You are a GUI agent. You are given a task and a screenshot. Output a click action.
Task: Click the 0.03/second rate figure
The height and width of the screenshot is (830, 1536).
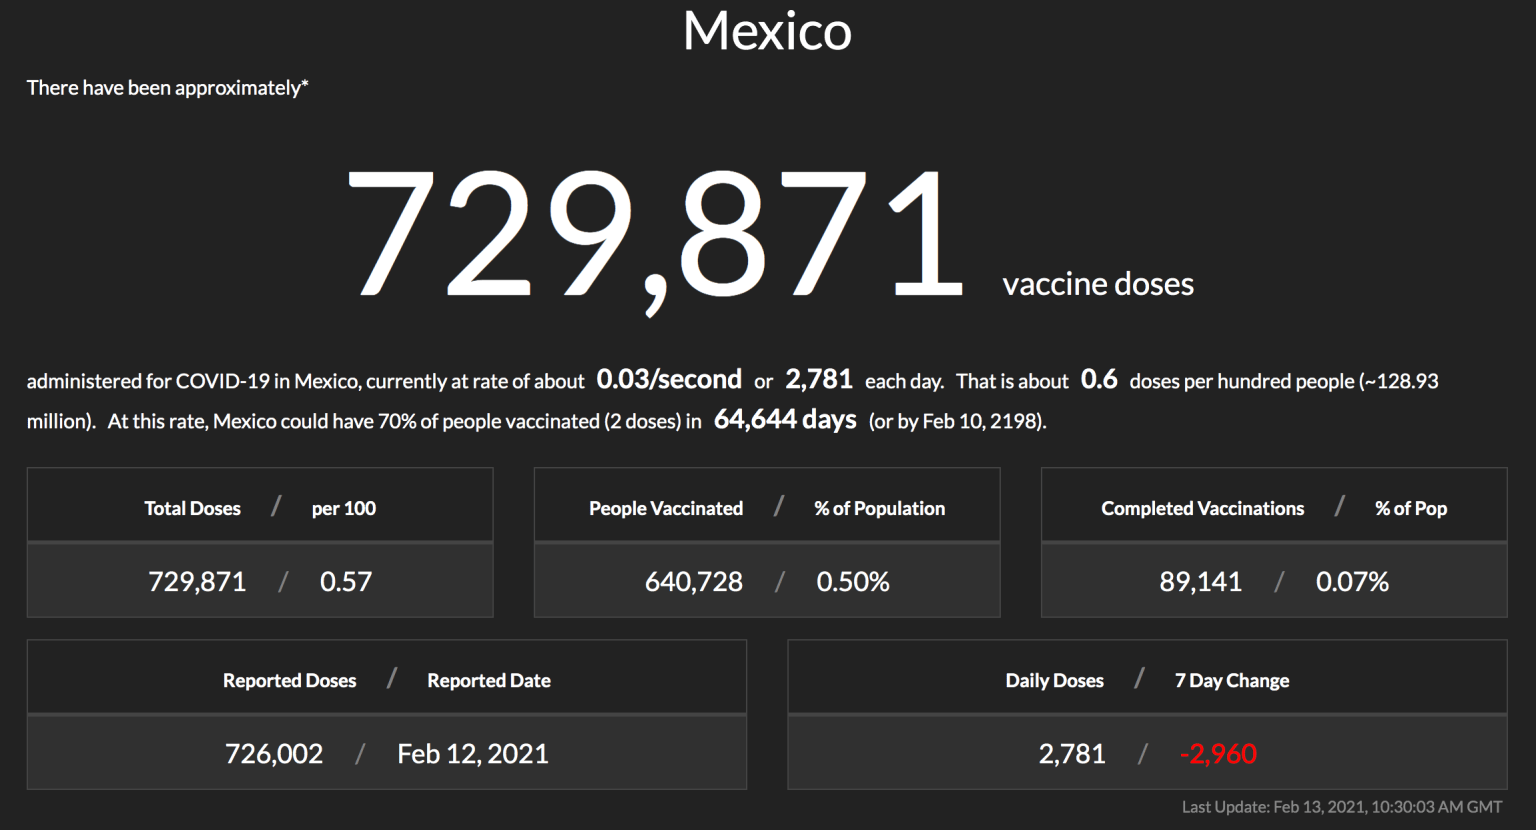(669, 380)
